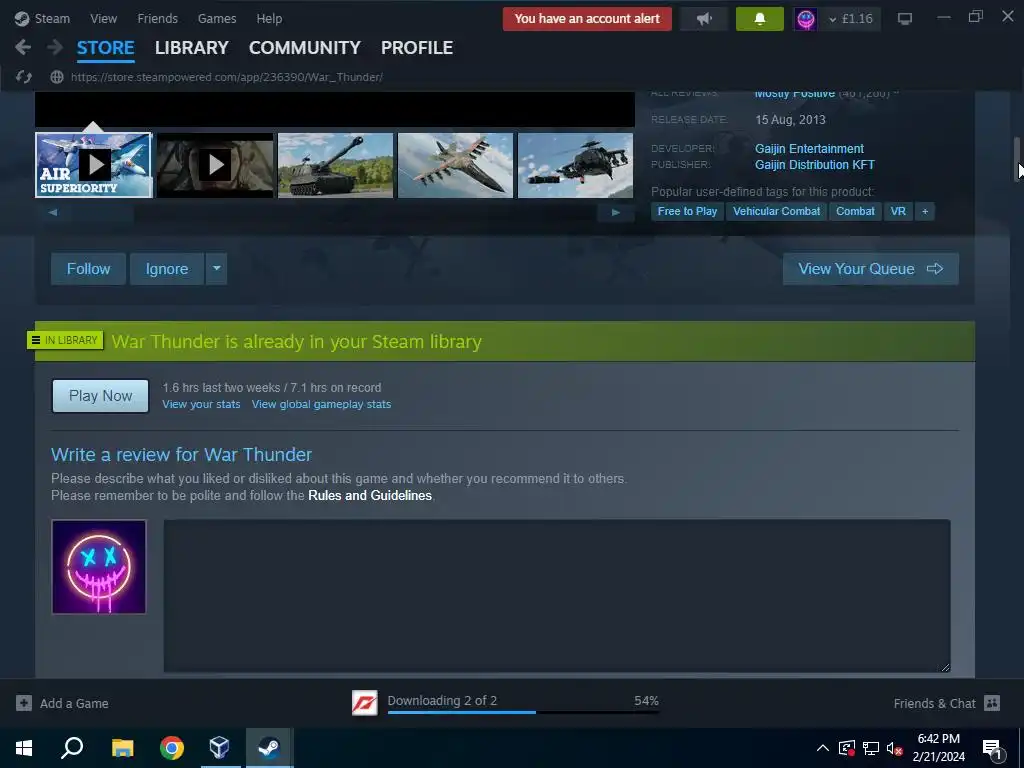1024x768 pixels.
Task: View the tank screenshot thumbnail
Action: tap(336, 165)
